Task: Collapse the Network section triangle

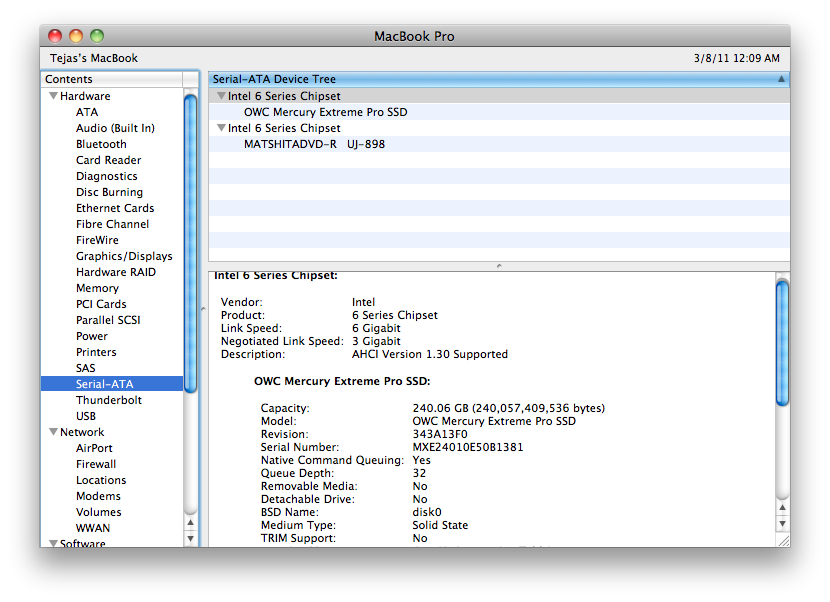Action: click(53, 432)
